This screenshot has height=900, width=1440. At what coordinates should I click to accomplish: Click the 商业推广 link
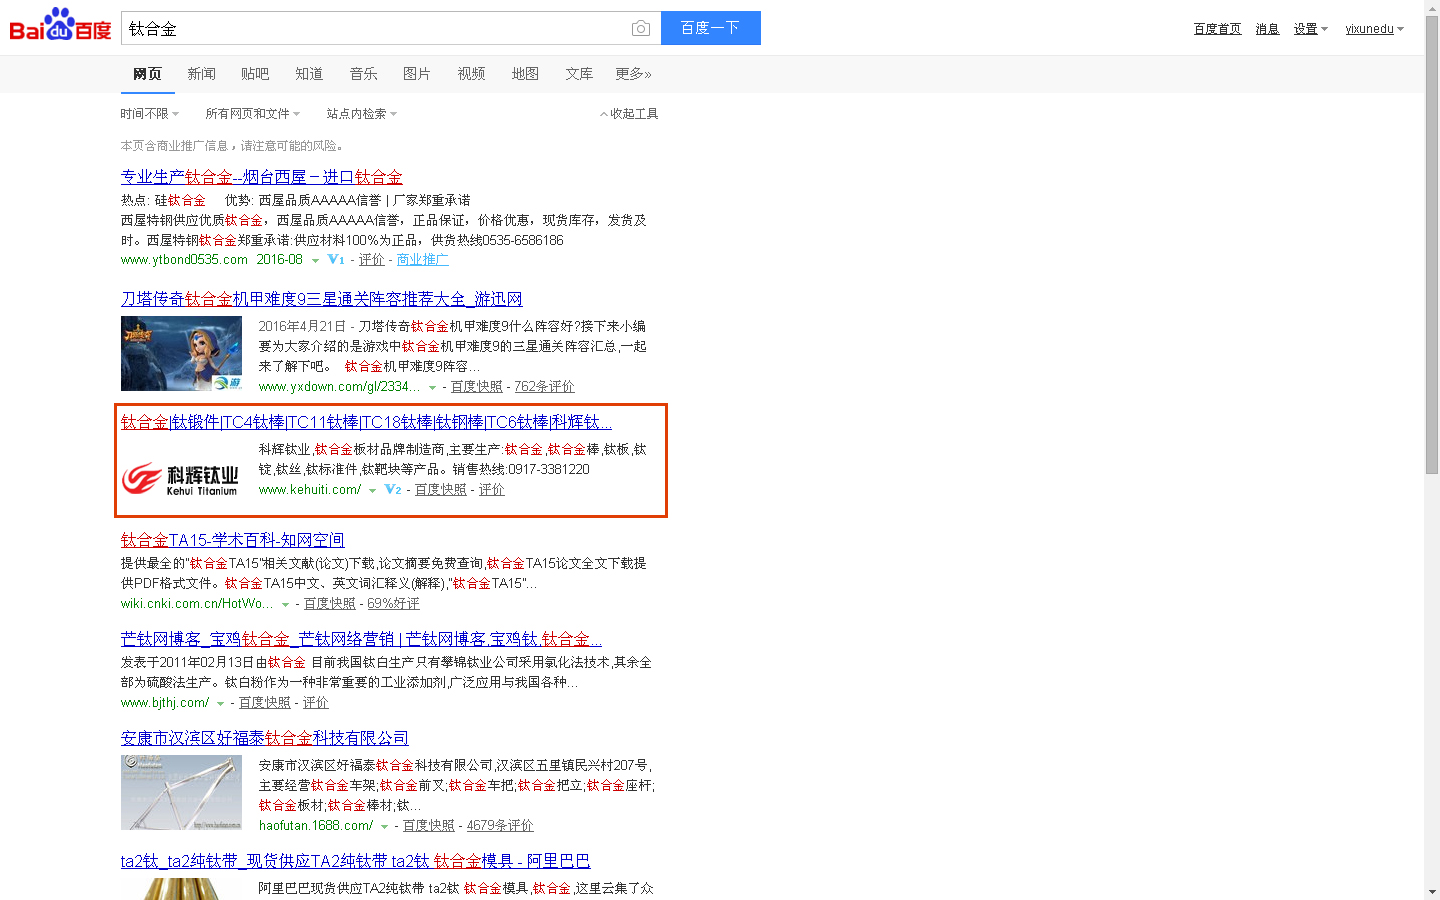point(422,260)
